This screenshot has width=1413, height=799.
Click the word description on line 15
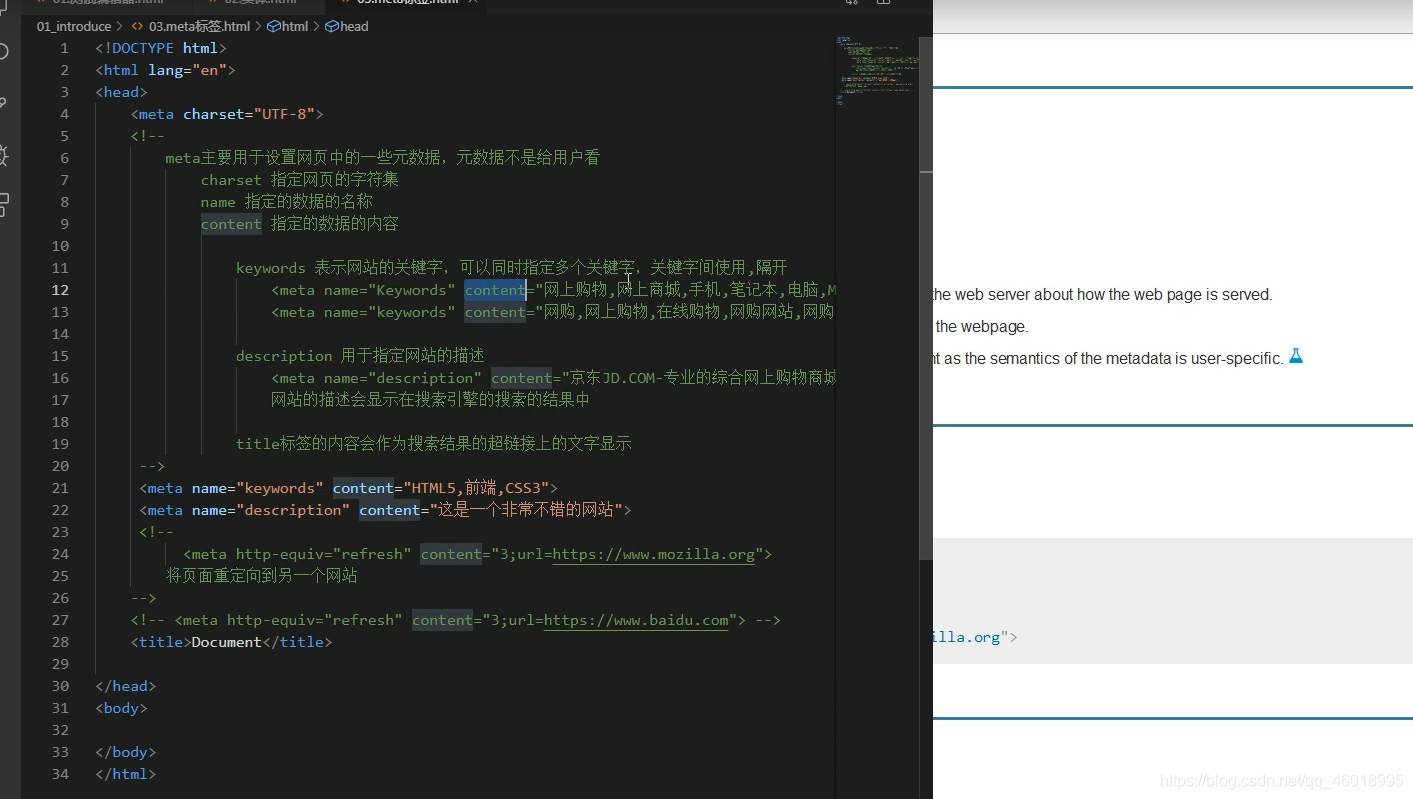coord(284,356)
